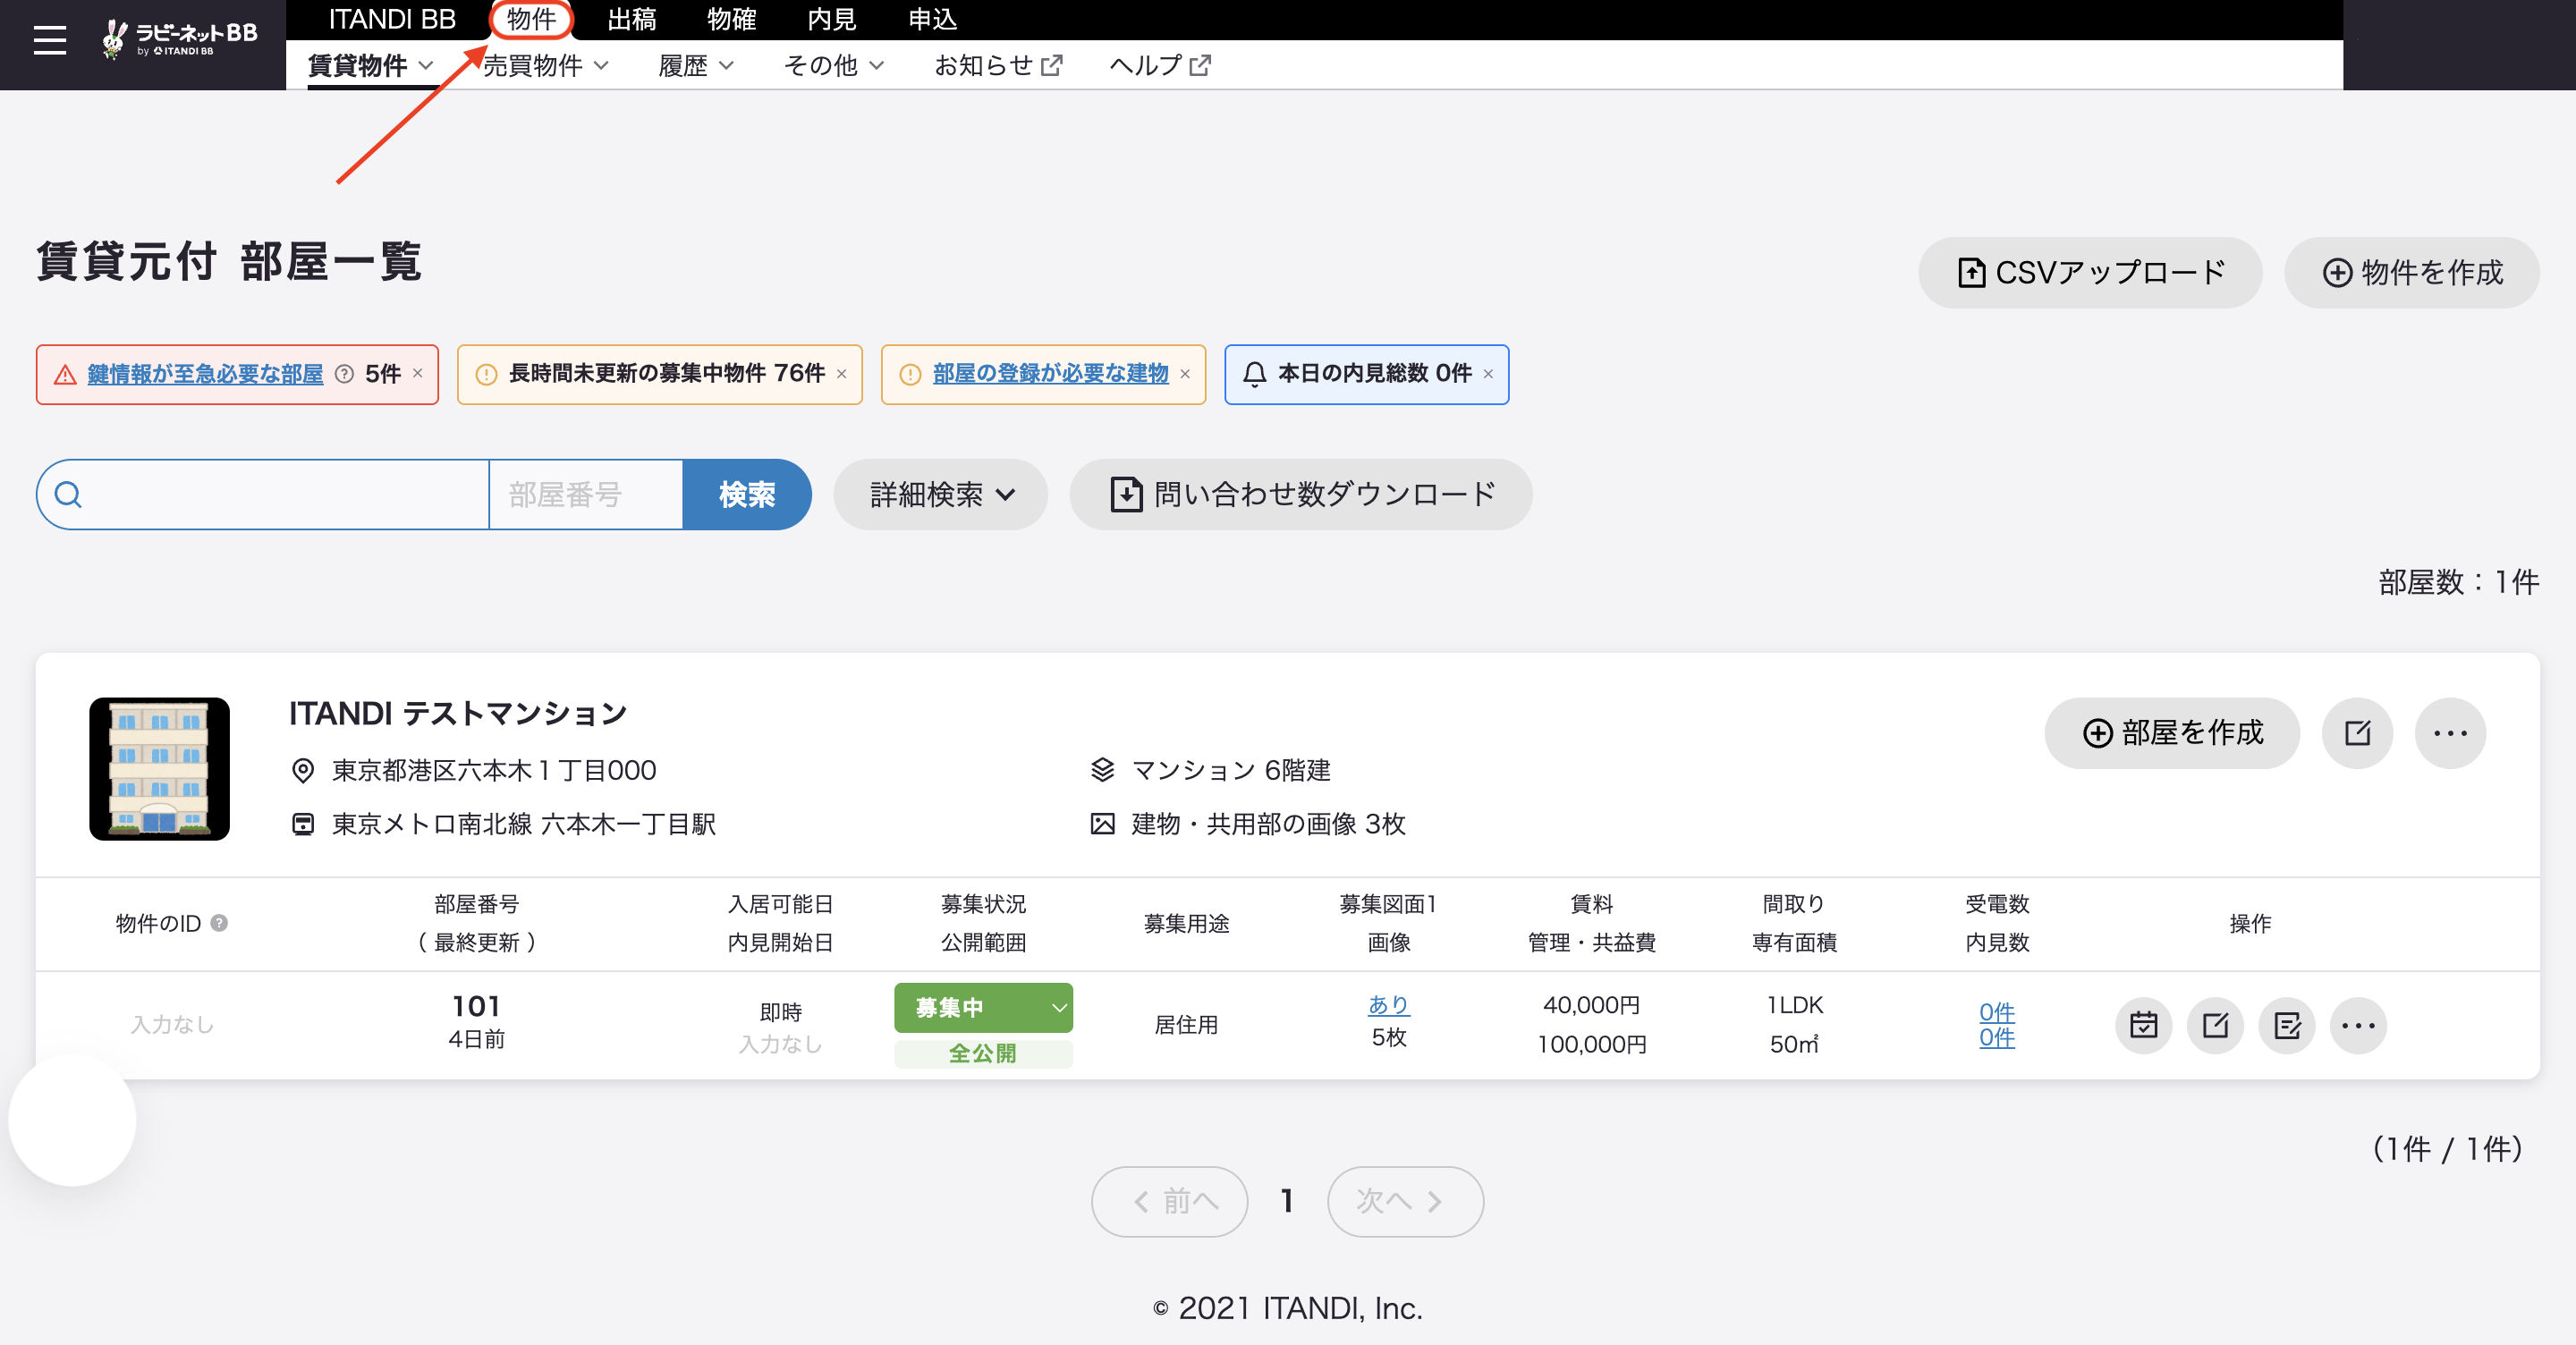This screenshot has width=2576, height=1345.
Task: Click the building edit icon for ITANDI テストマンション
Action: click(2357, 733)
